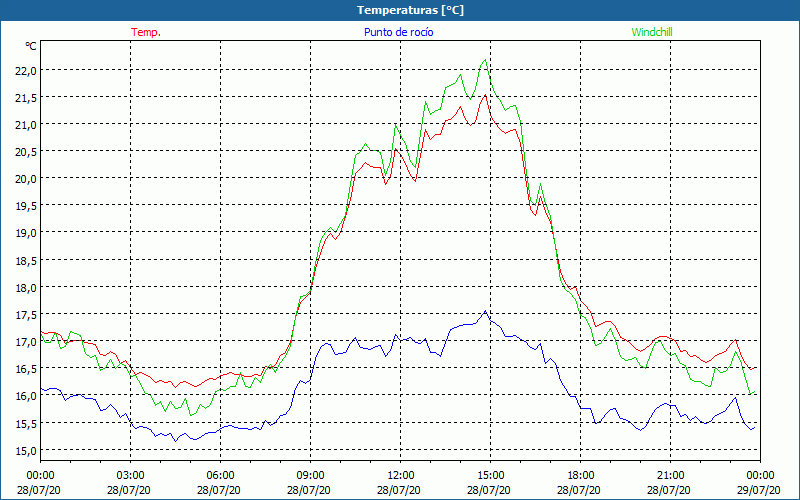Click the blue Punto de rocío legend label

click(x=398, y=32)
